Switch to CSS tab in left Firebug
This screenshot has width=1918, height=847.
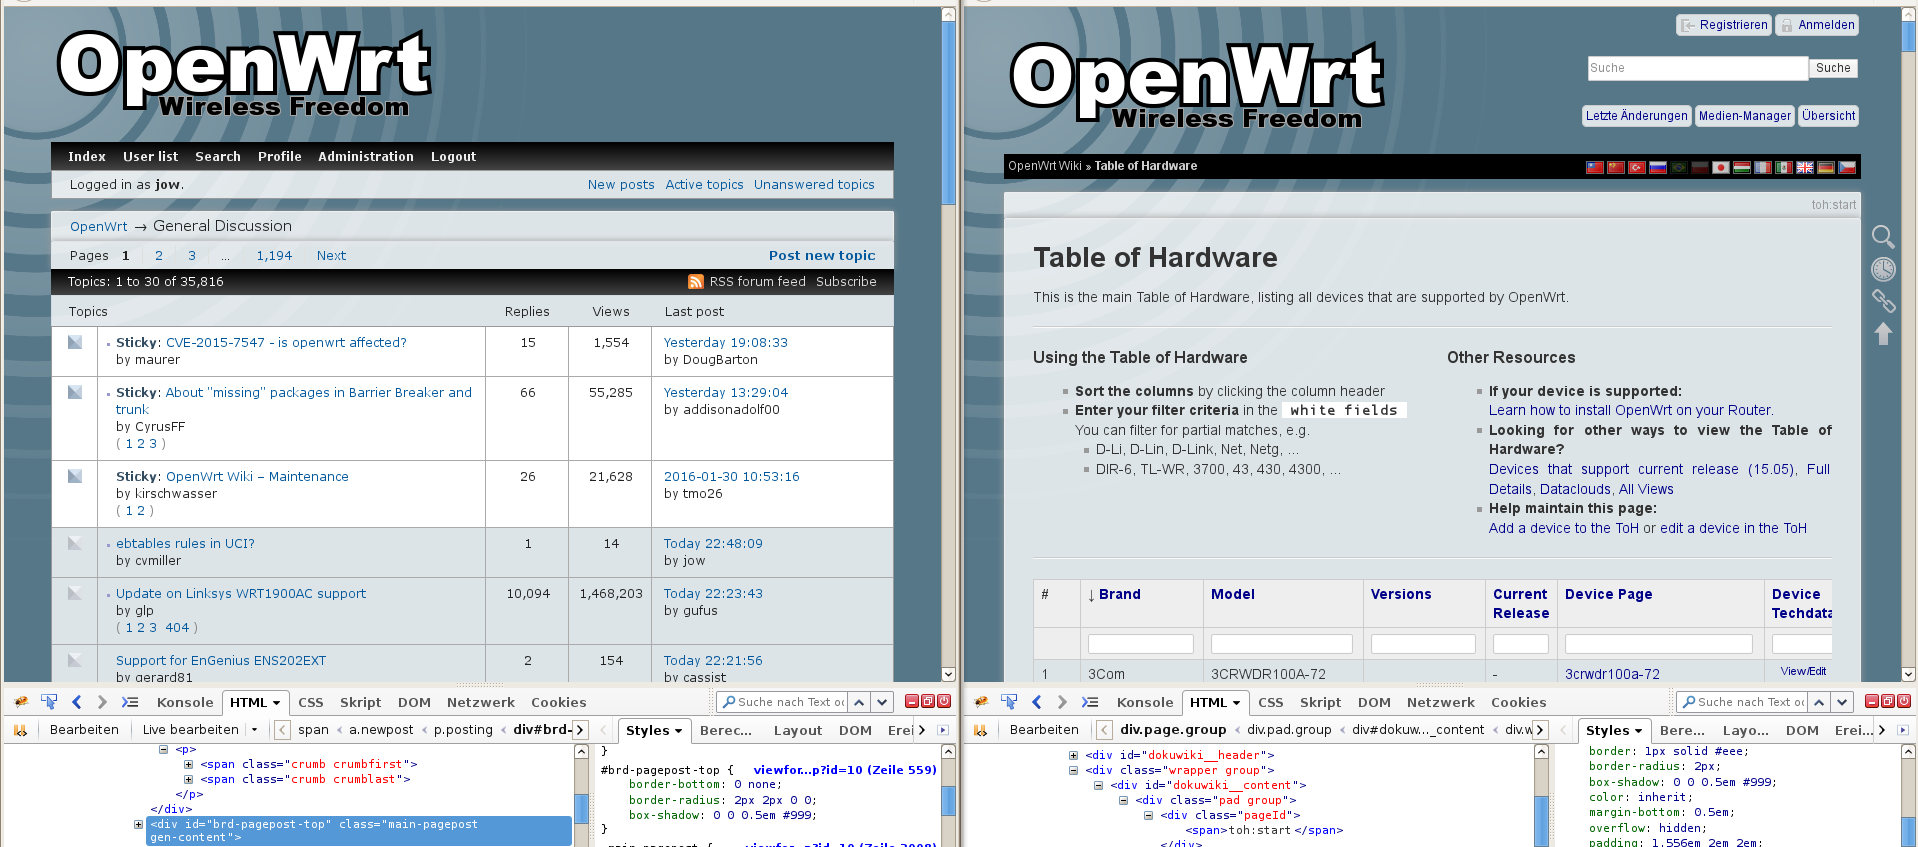click(x=311, y=702)
